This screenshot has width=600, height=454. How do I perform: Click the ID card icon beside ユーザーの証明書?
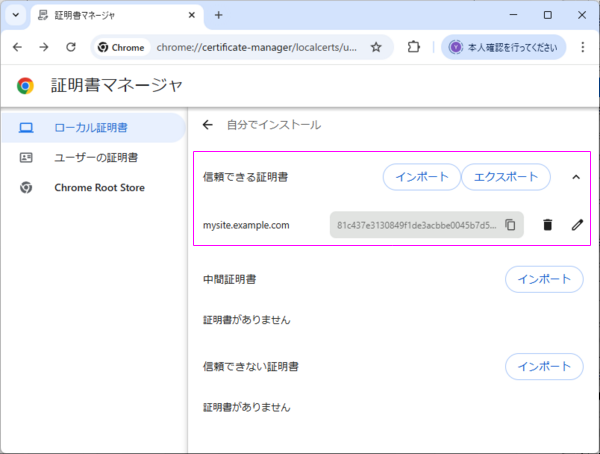tap(26, 157)
